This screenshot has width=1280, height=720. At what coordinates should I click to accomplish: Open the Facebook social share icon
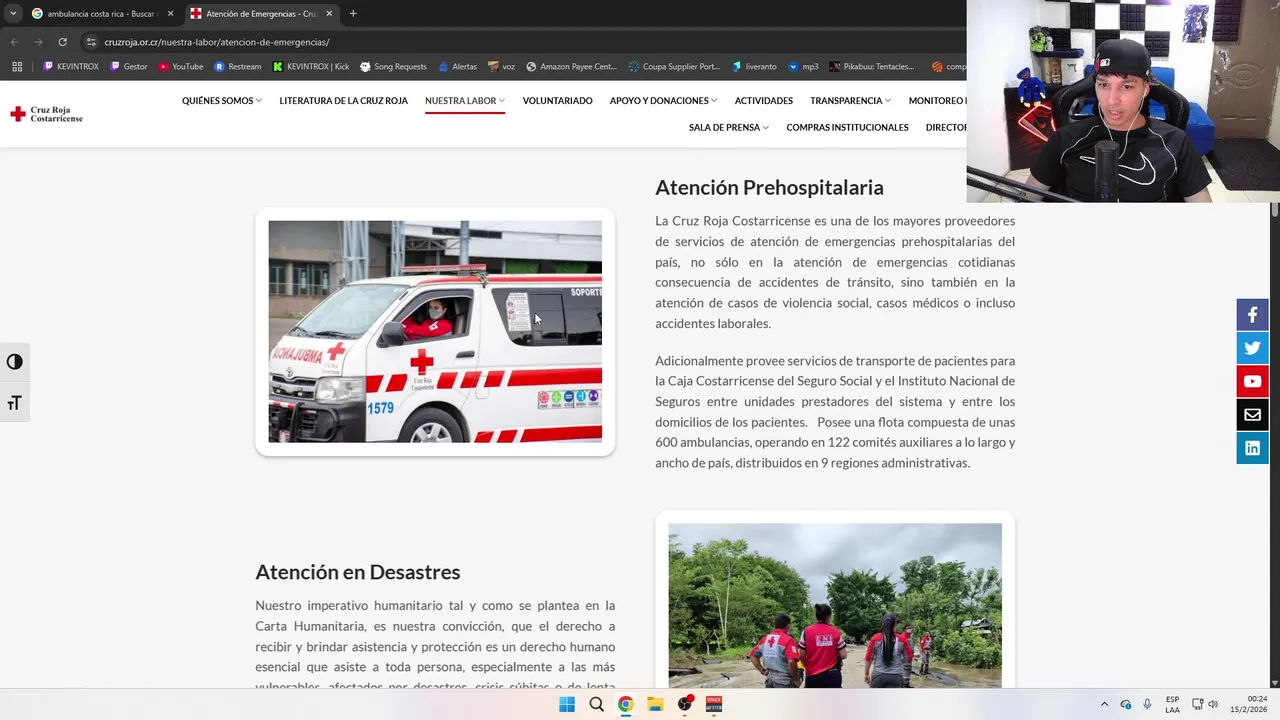point(1252,315)
